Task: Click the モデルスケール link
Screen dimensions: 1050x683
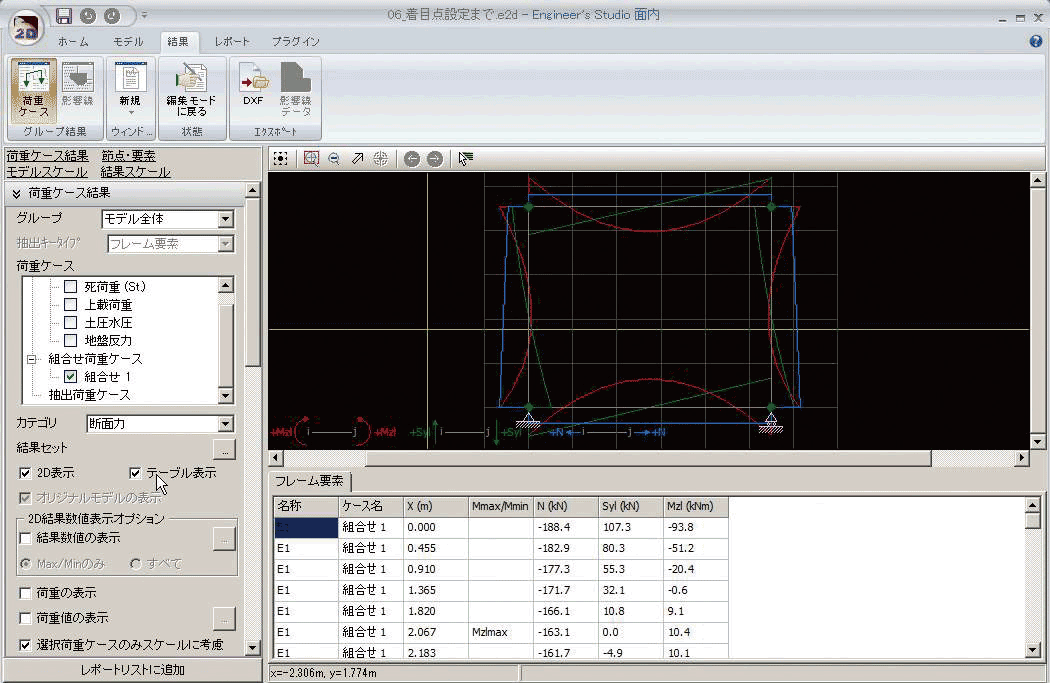Action: point(47,172)
